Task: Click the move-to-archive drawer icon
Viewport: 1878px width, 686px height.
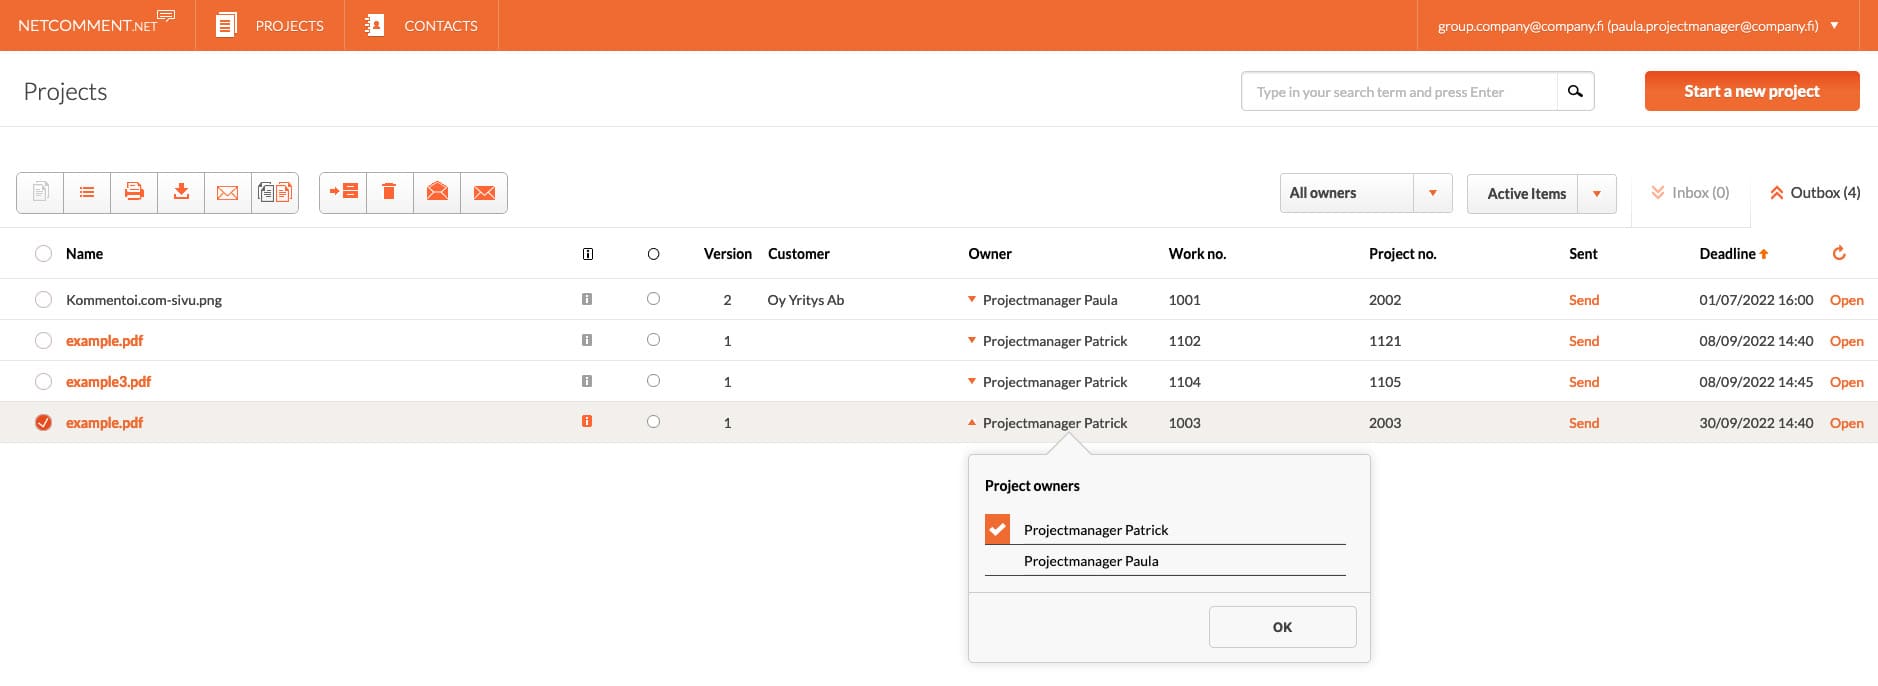Action: click(x=343, y=192)
